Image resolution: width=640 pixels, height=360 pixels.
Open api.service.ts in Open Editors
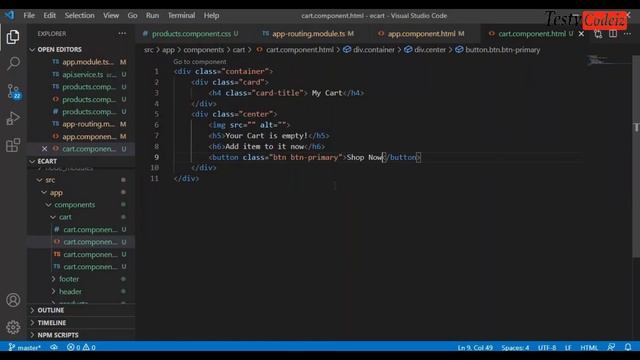81,75
